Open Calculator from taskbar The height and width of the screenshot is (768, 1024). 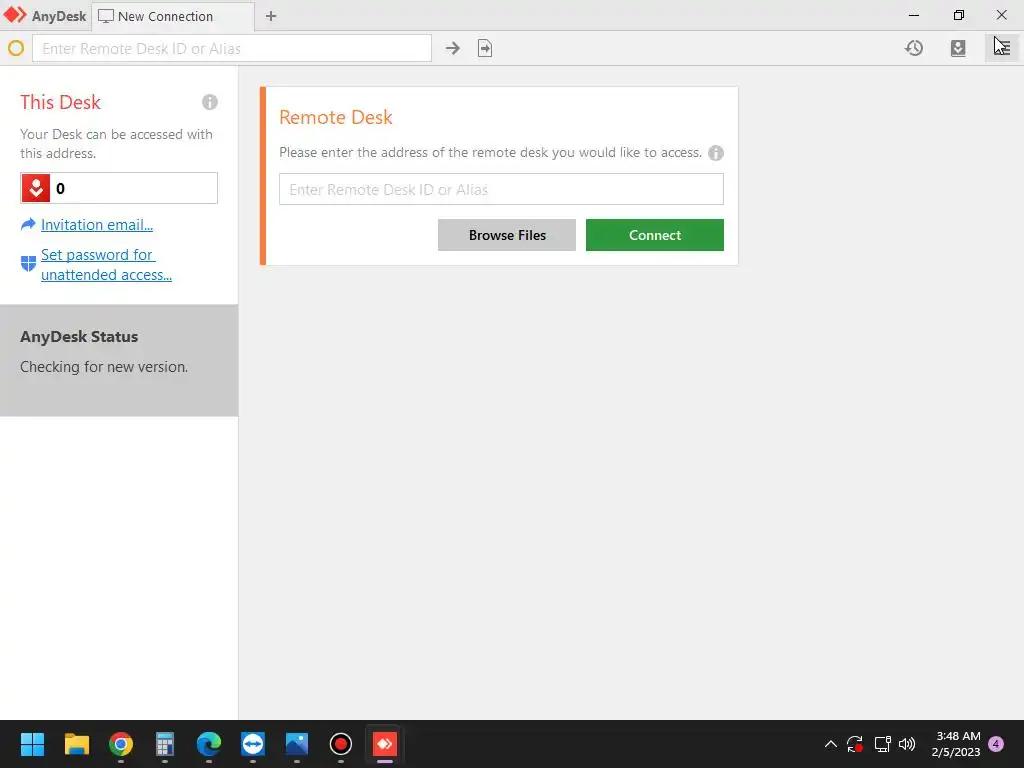point(165,744)
